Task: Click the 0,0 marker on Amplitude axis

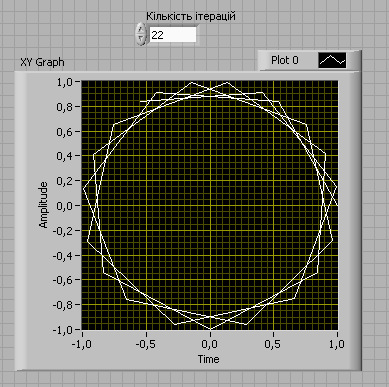Action: coord(64,206)
